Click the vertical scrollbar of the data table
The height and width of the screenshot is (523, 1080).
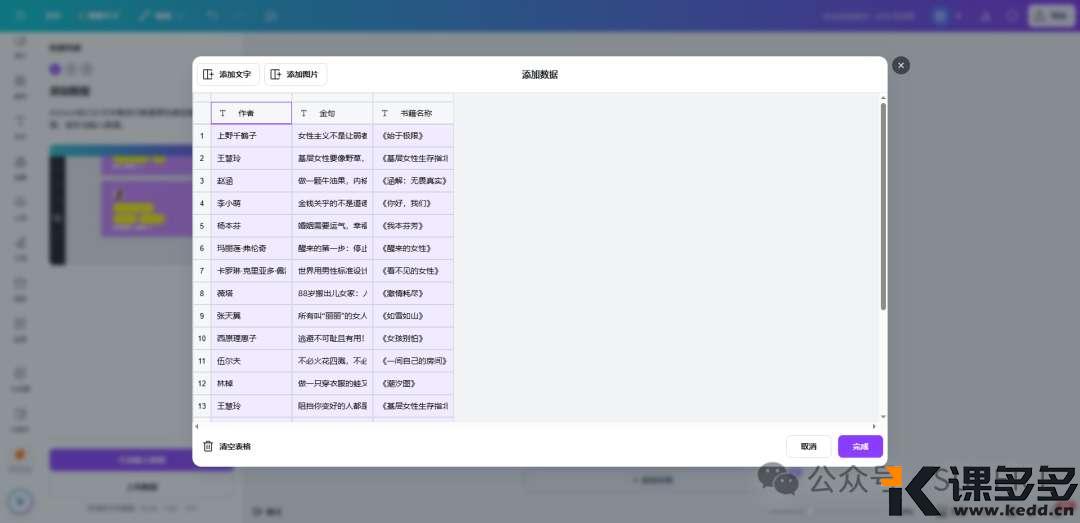[x=882, y=205]
